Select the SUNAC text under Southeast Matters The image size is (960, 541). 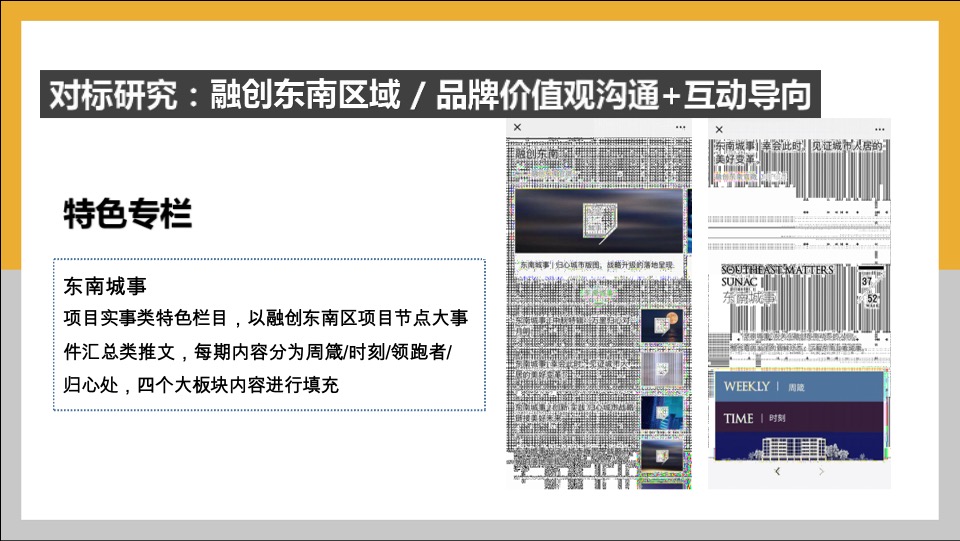click(739, 282)
